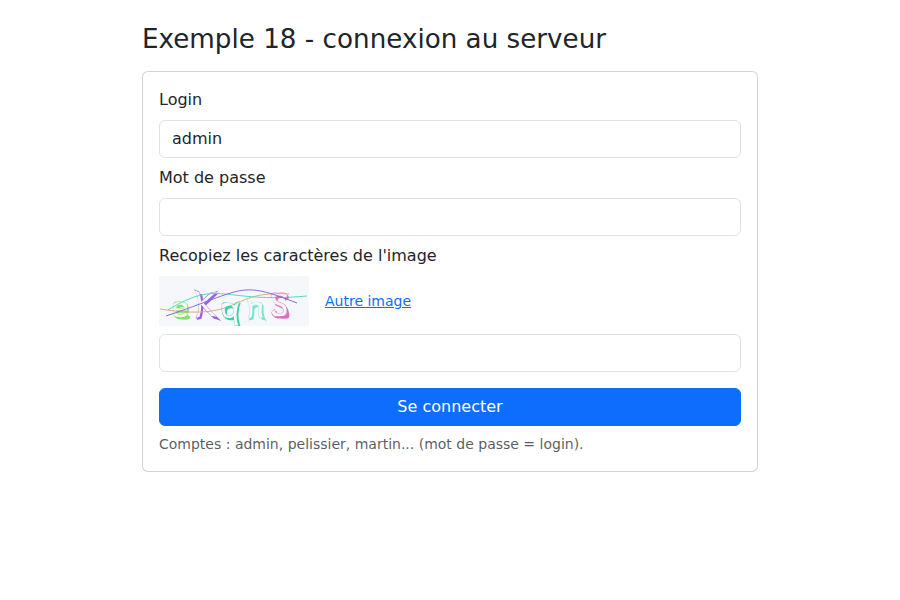This screenshot has width=900, height=600.
Task: Click the Mot de passe label
Action: tap(212, 177)
